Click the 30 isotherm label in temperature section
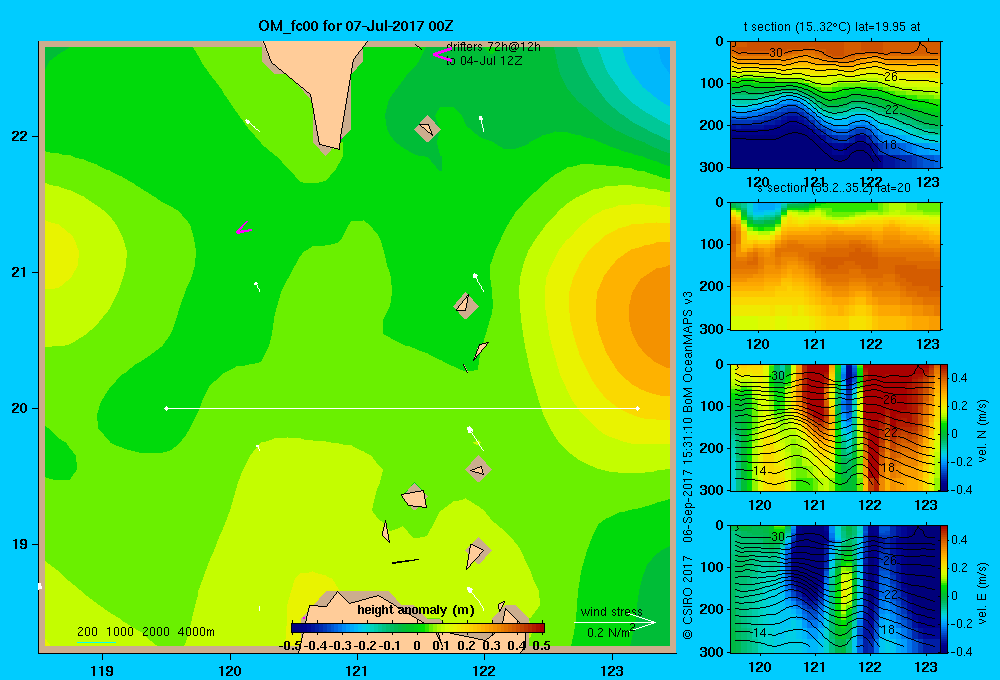This screenshot has height=680, width=1000. (776, 52)
